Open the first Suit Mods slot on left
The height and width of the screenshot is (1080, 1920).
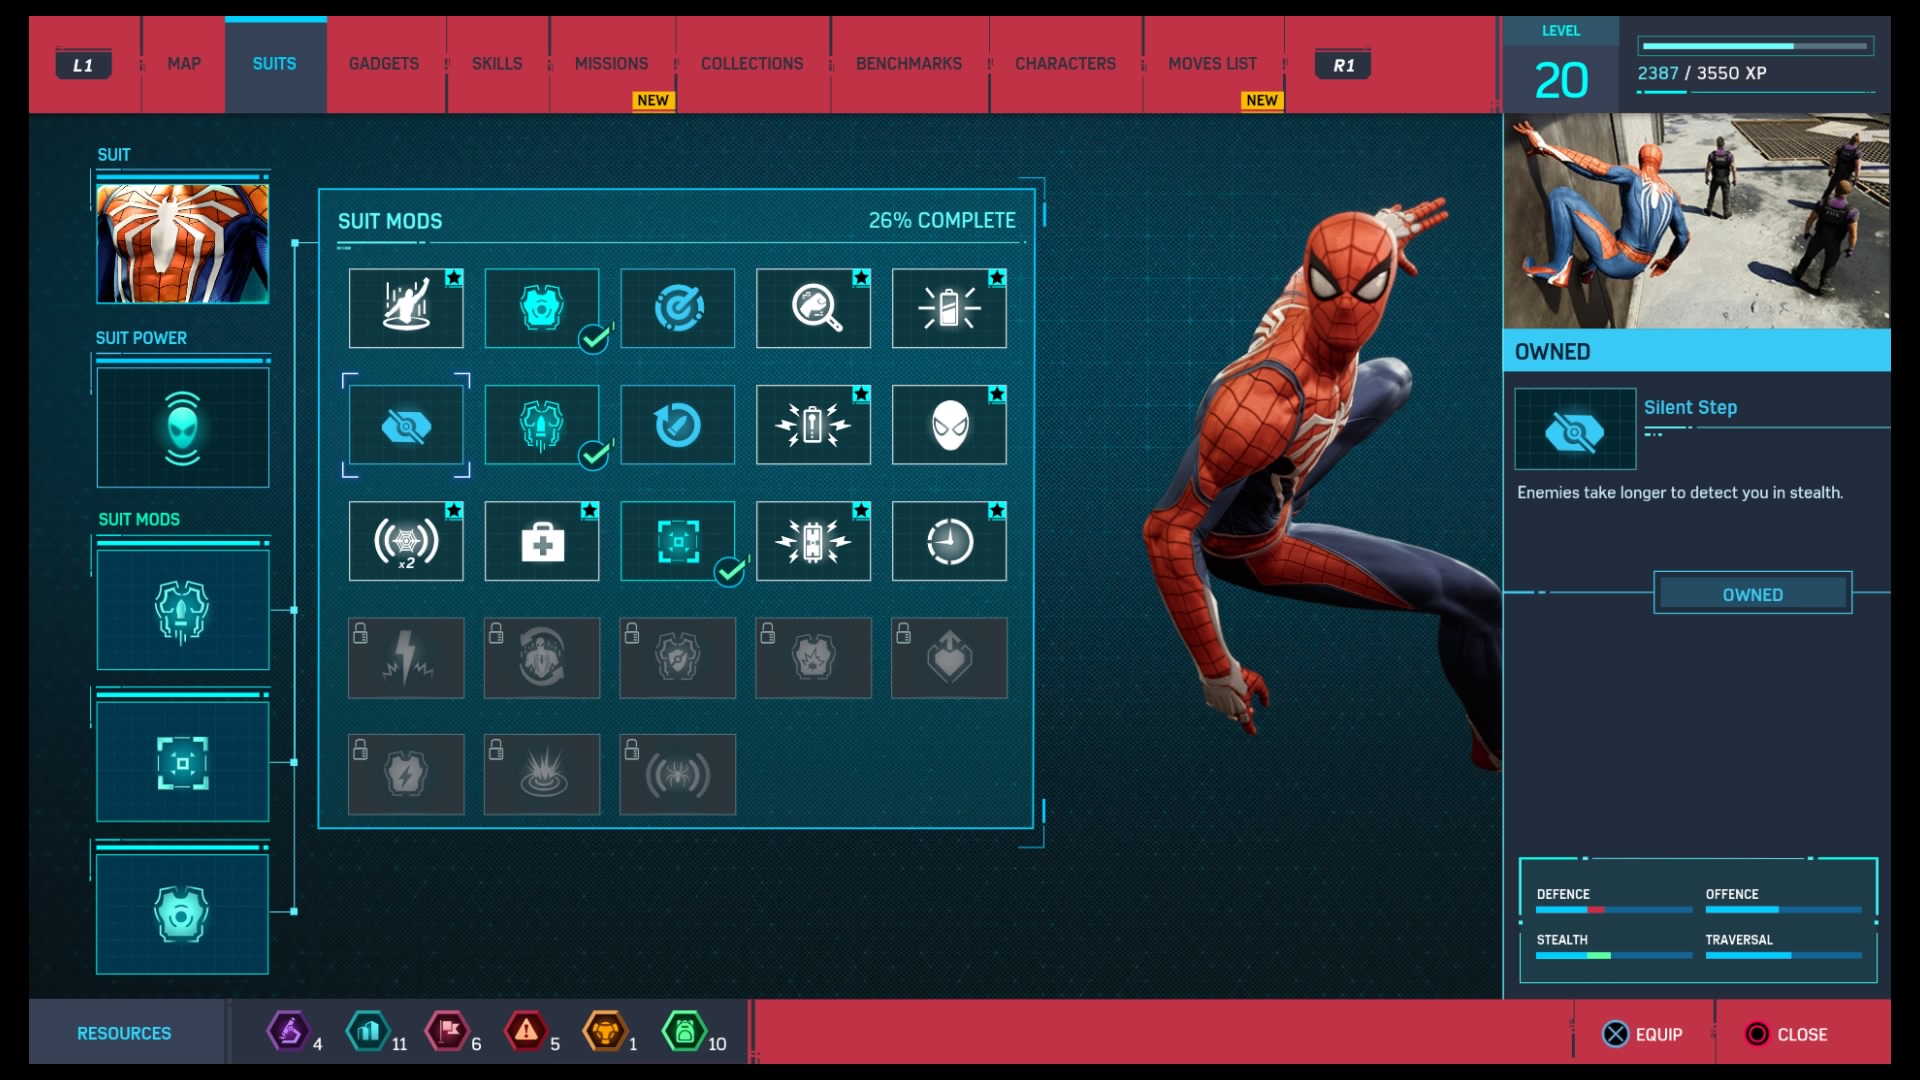click(183, 610)
